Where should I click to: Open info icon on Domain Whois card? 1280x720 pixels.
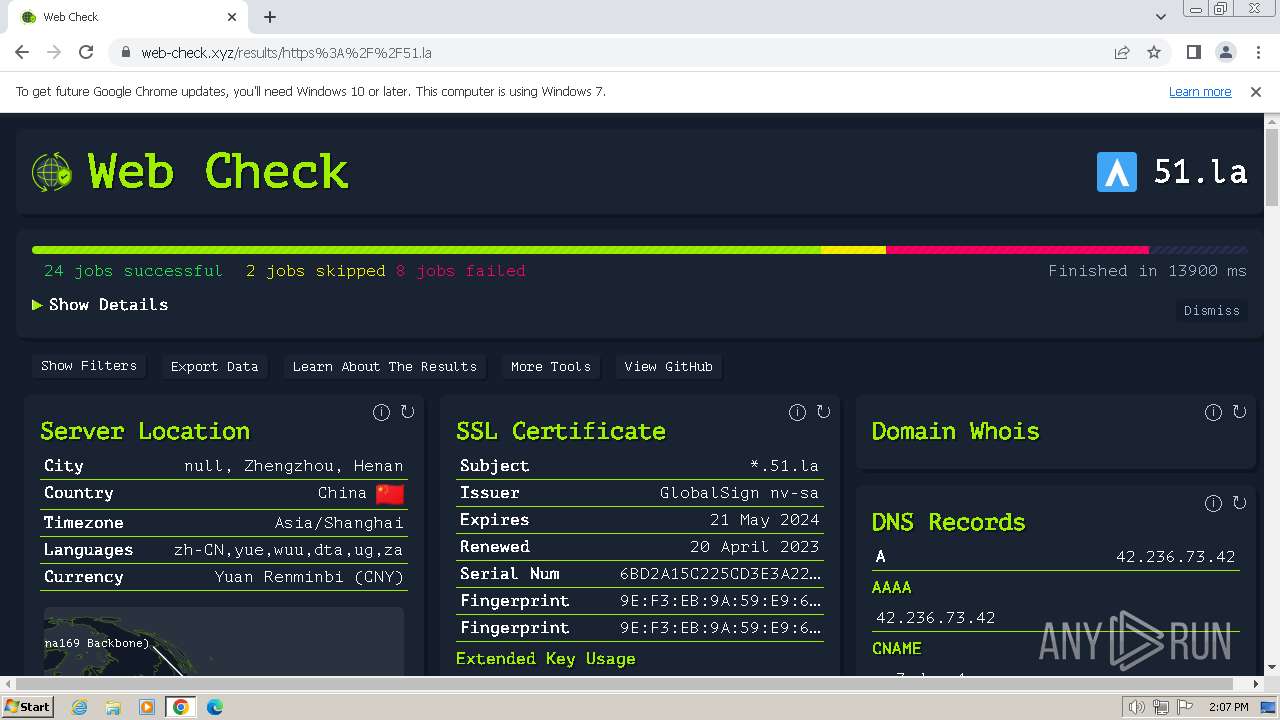pyautogui.click(x=1213, y=412)
